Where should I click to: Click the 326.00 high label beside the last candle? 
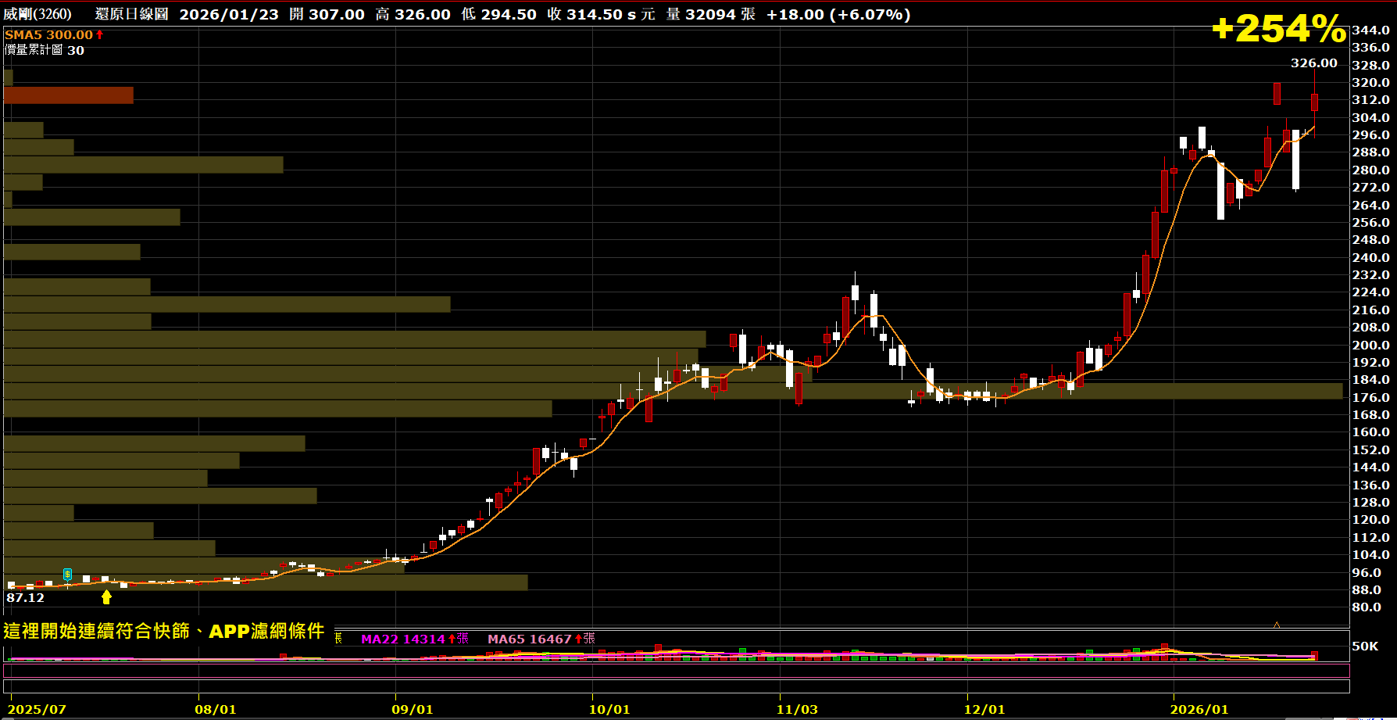[1313, 62]
